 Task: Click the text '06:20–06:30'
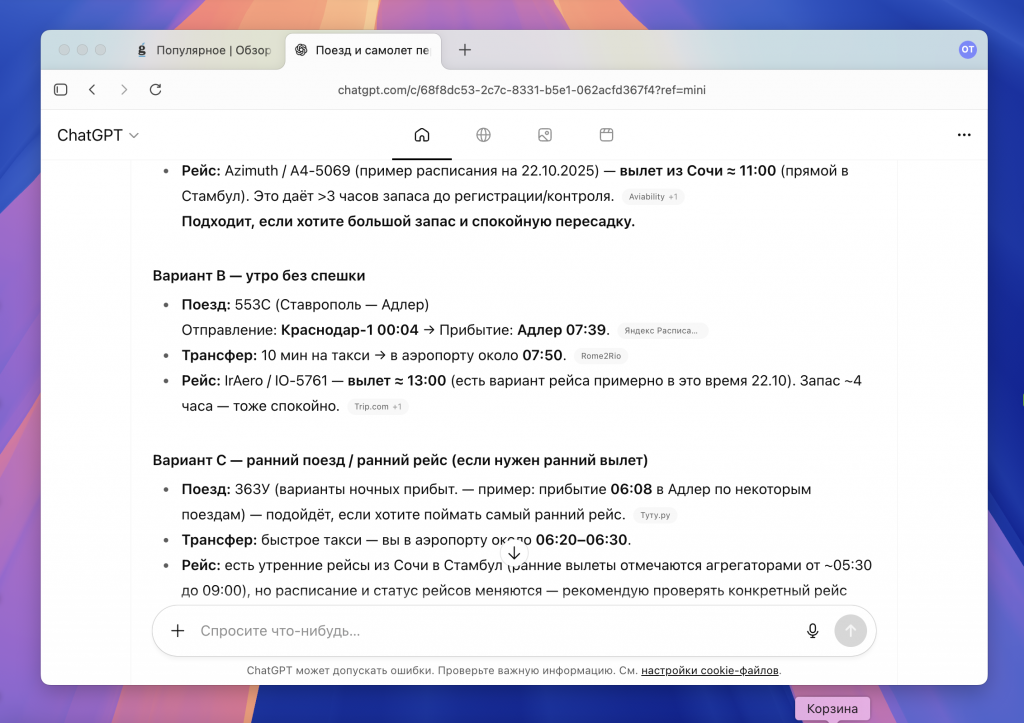(581, 540)
